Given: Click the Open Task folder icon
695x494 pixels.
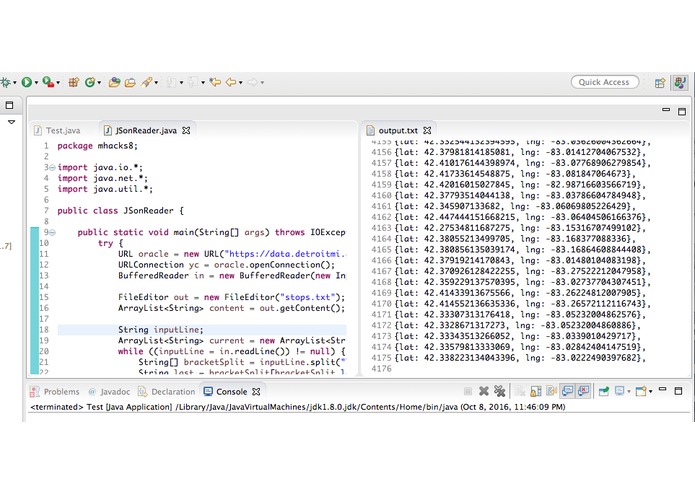Looking at the screenshot, I should tap(130, 82).
